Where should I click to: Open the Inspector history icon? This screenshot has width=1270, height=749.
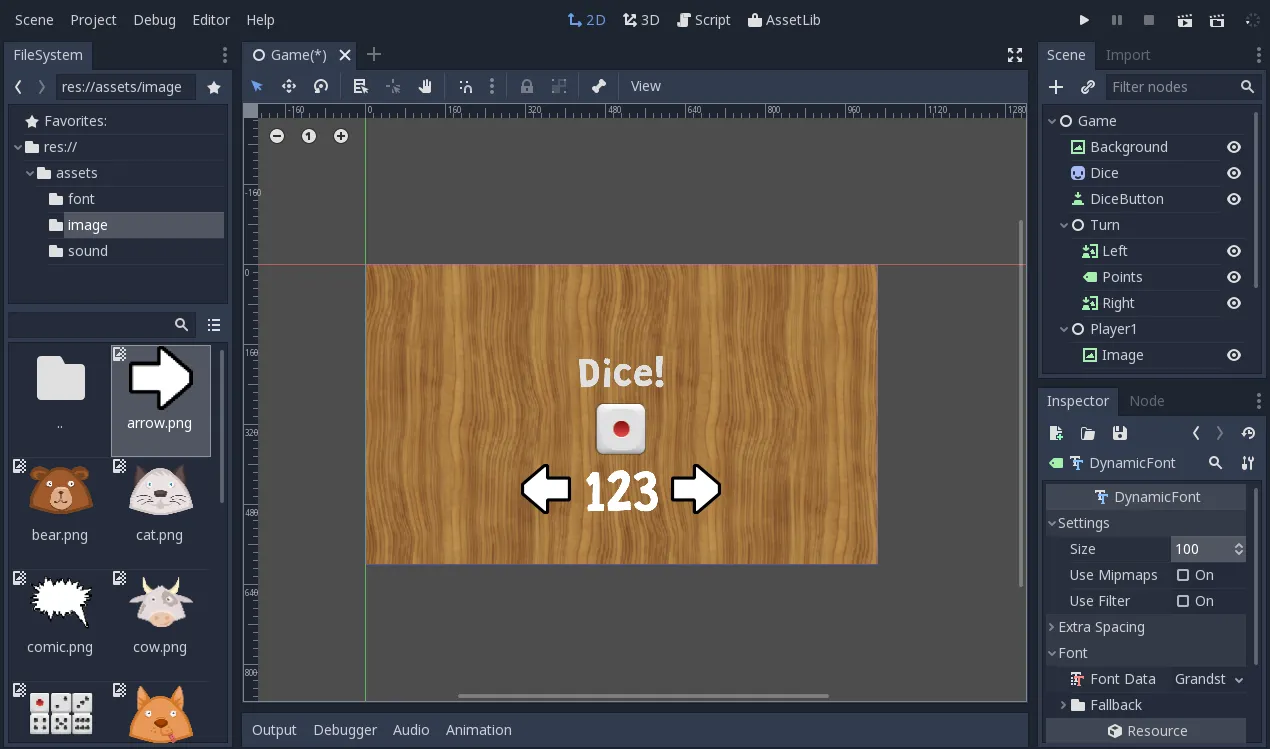pos(1248,433)
